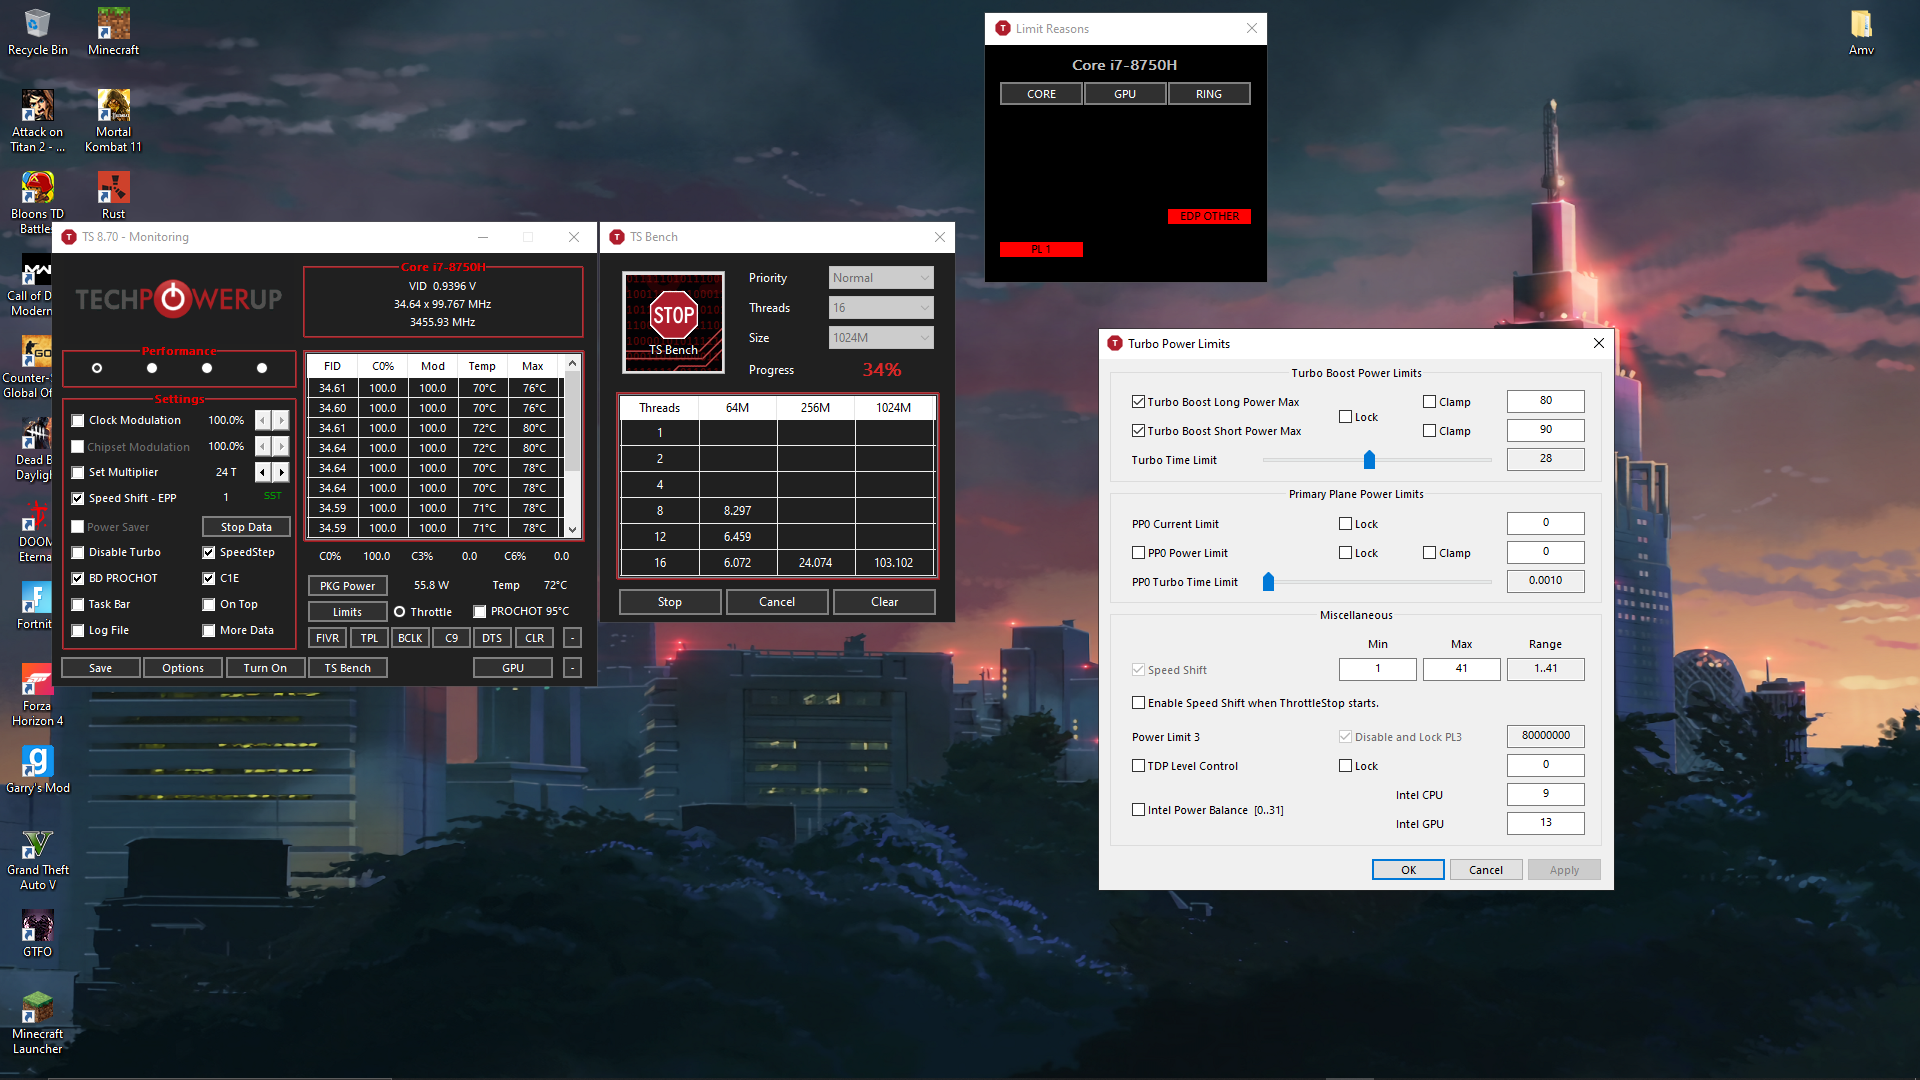The image size is (1920, 1080).
Task: Open the Priority dropdown in TS Bench
Action: 881,278
